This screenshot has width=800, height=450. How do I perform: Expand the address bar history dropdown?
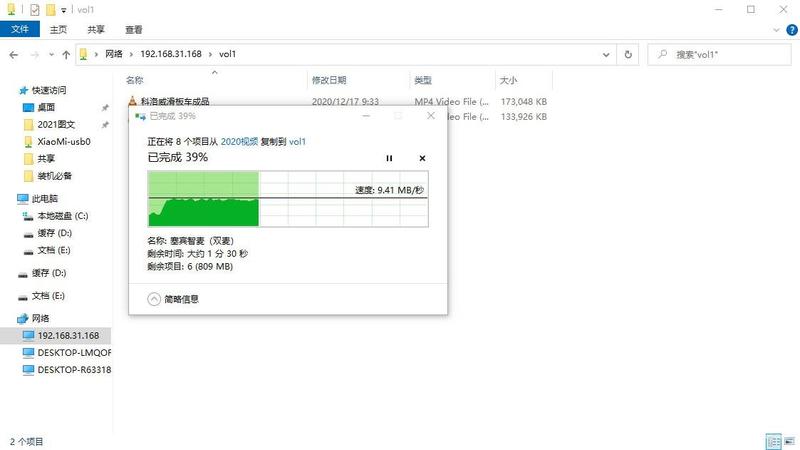tap(606, 55)
